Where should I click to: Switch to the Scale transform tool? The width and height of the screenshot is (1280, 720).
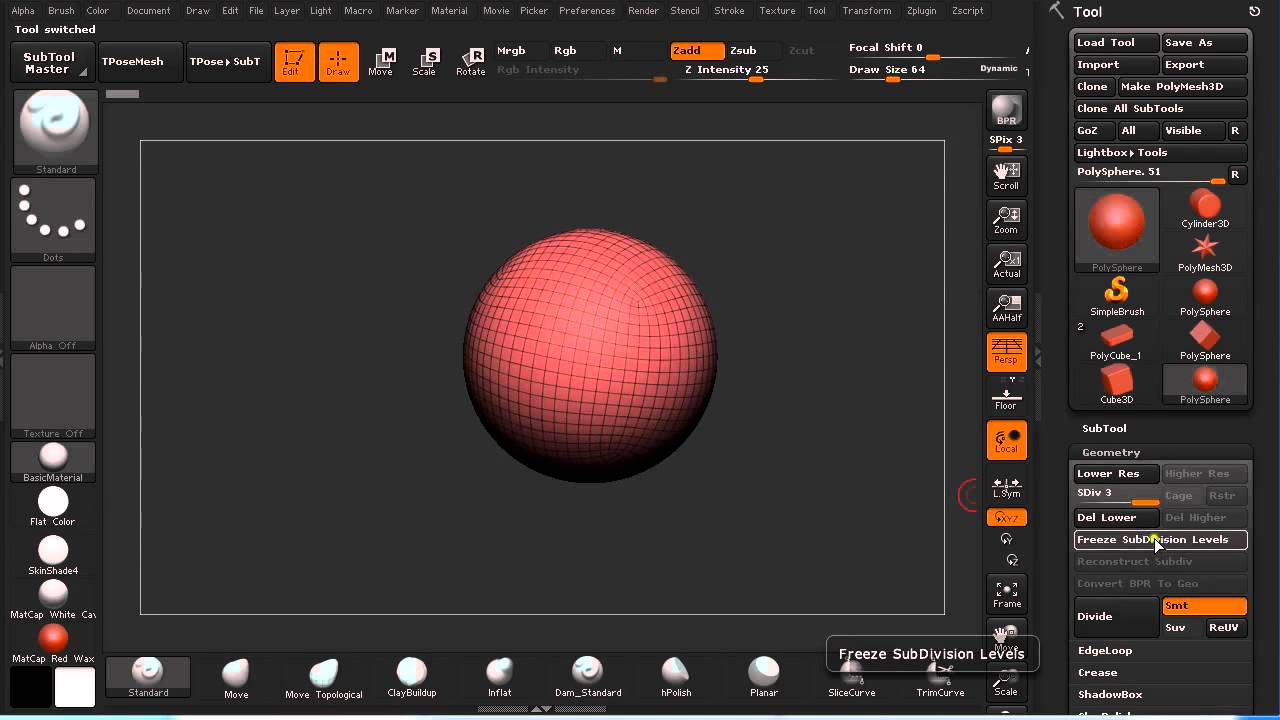pyautogui.click(x=424, y=62)
